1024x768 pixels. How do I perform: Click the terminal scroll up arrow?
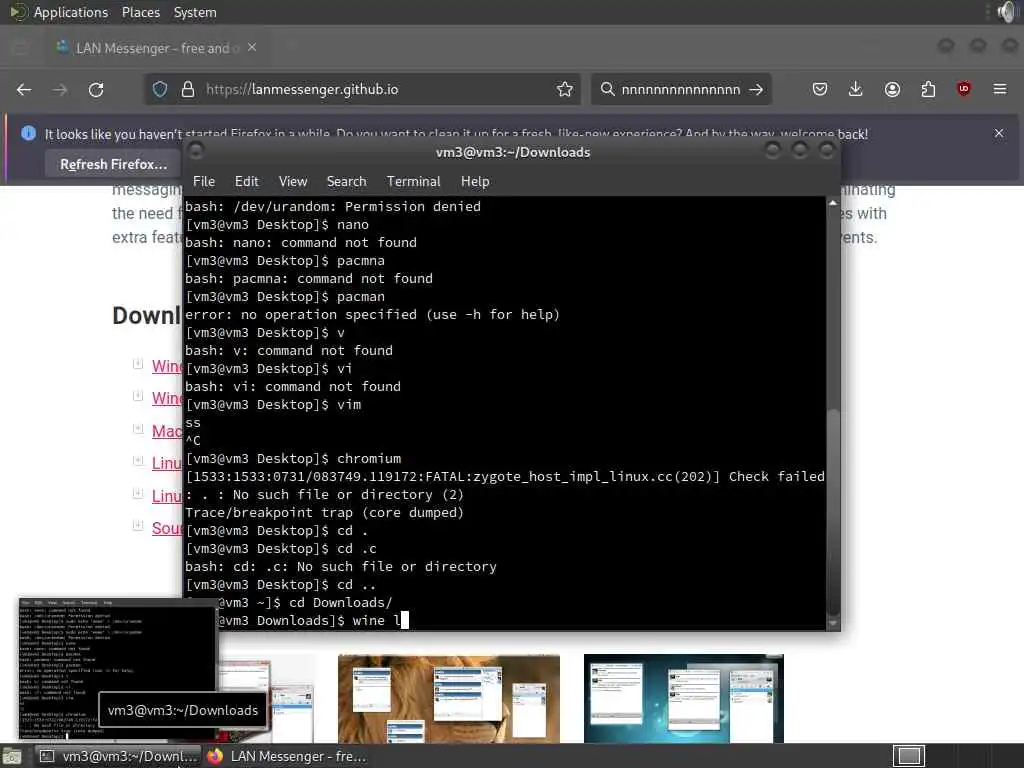[833, 203]
